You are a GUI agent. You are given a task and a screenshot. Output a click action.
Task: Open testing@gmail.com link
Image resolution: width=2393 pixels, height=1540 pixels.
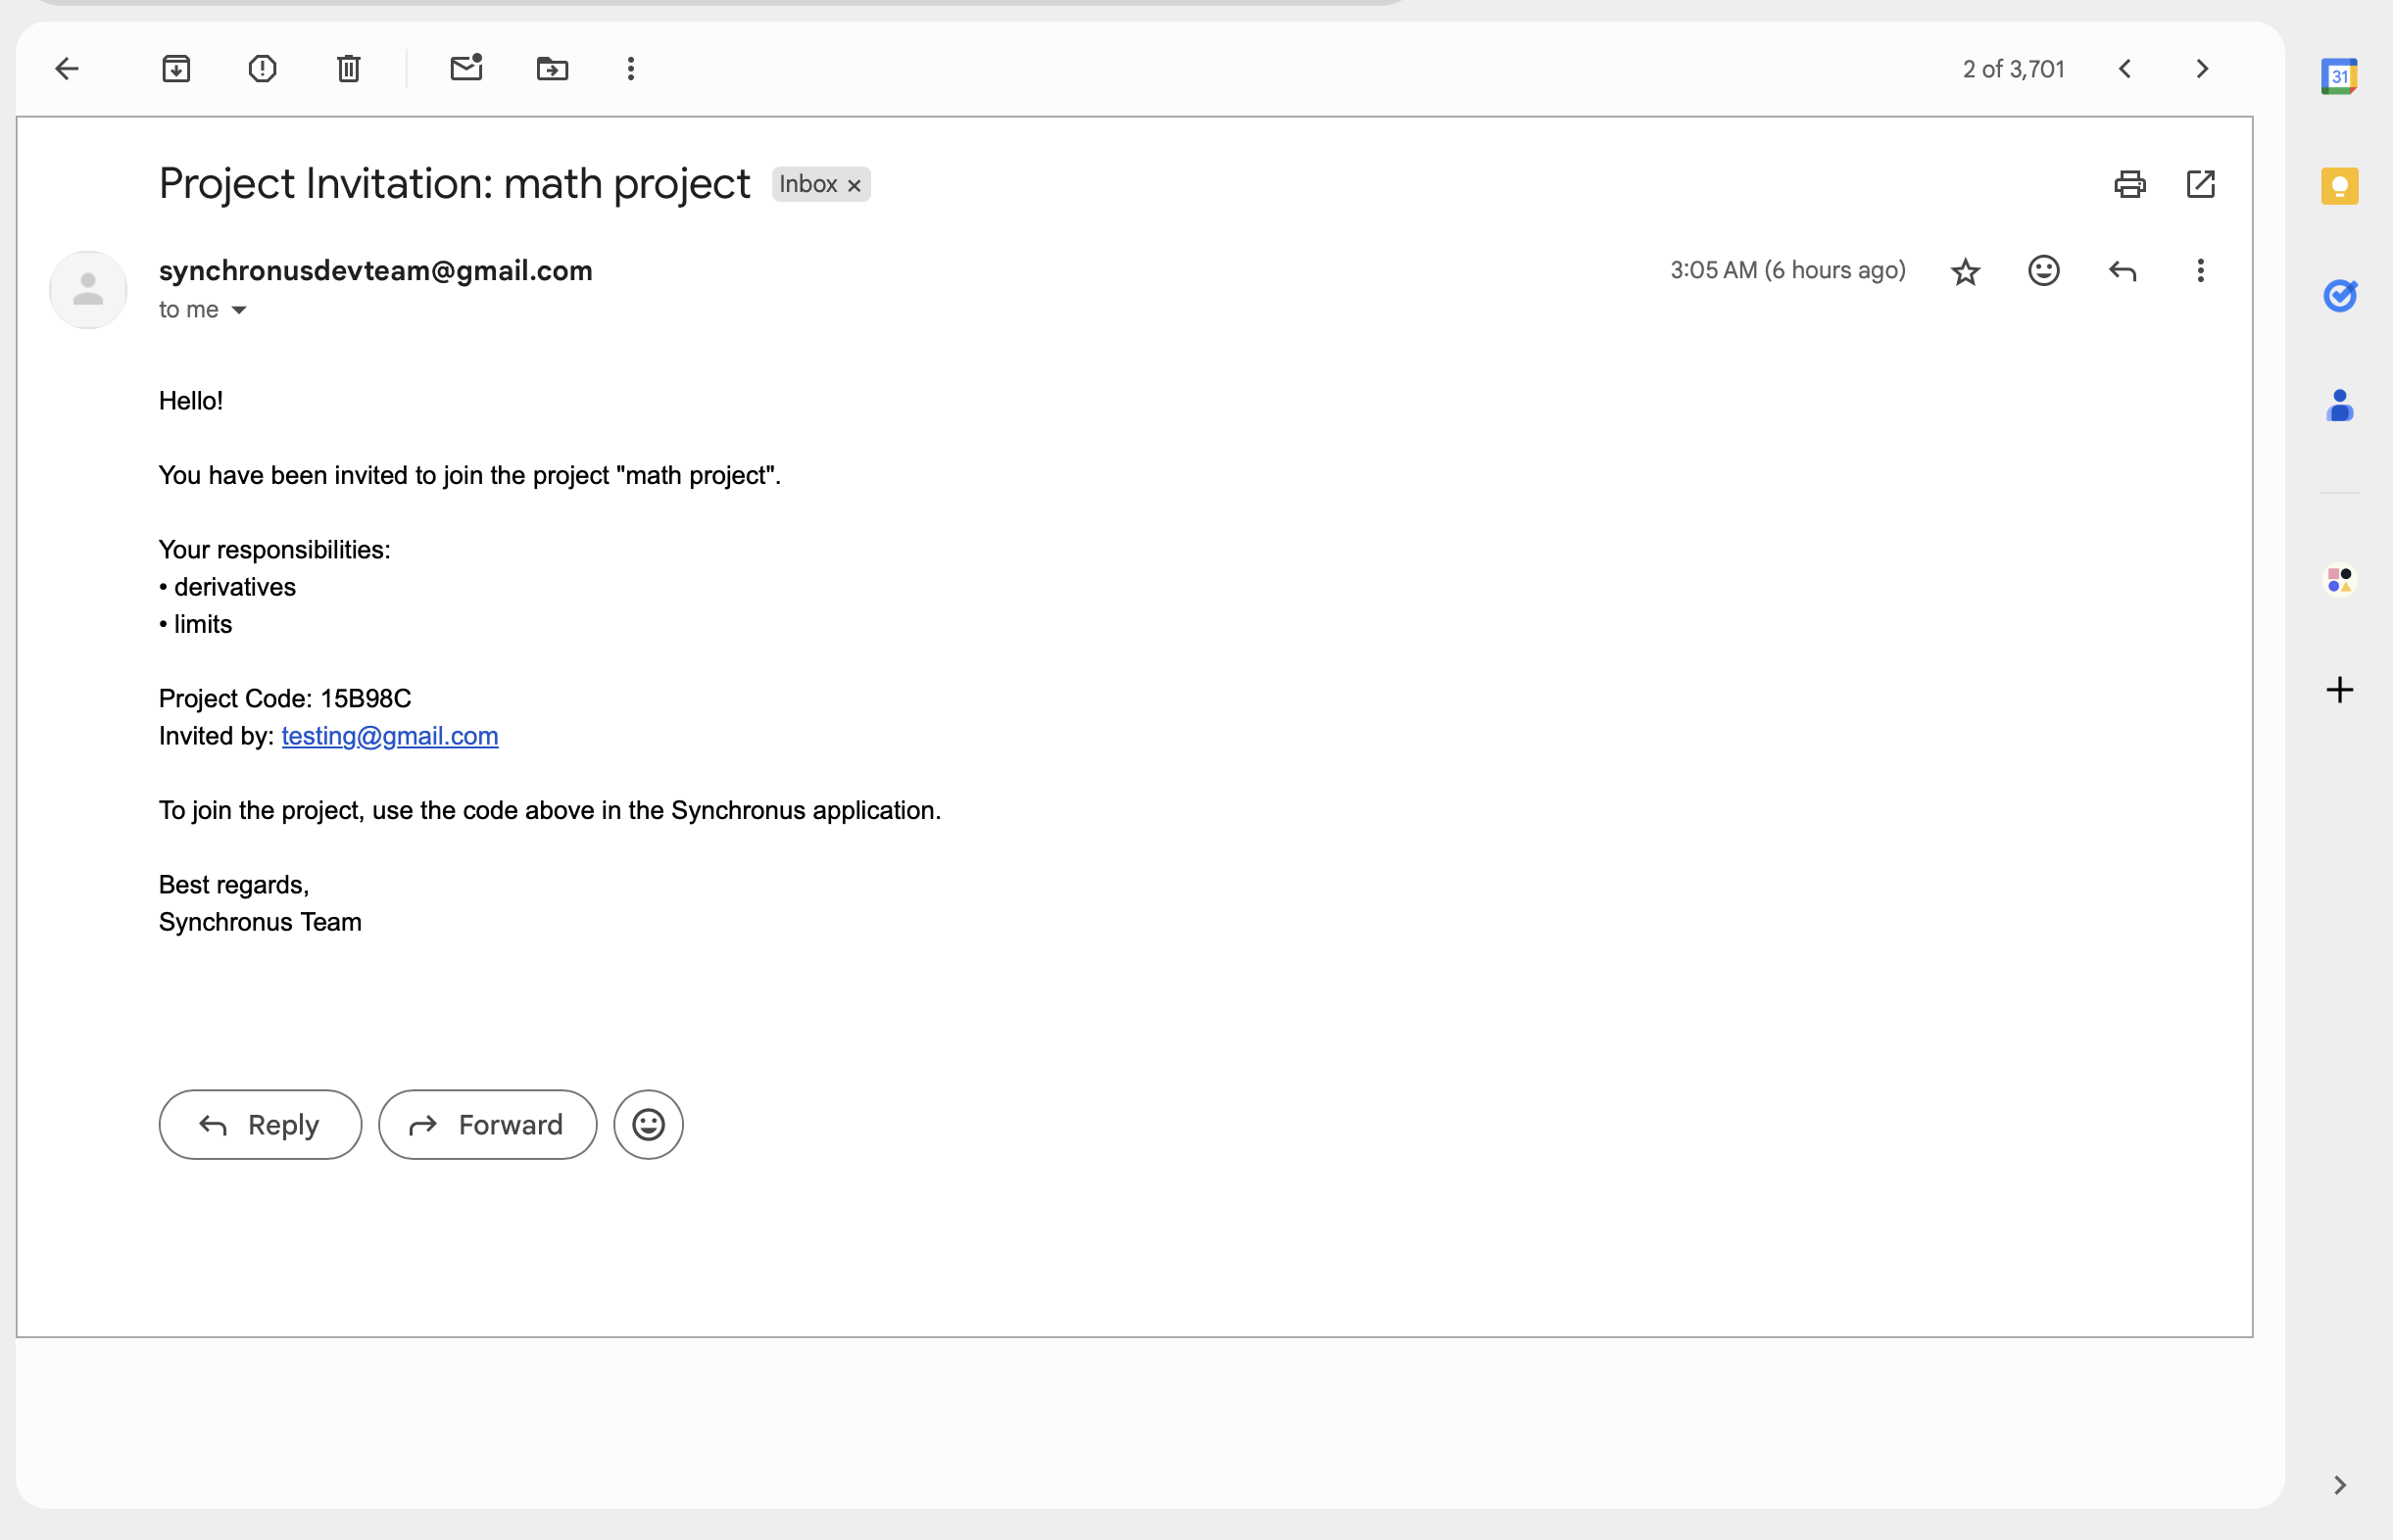coord(389,736)
